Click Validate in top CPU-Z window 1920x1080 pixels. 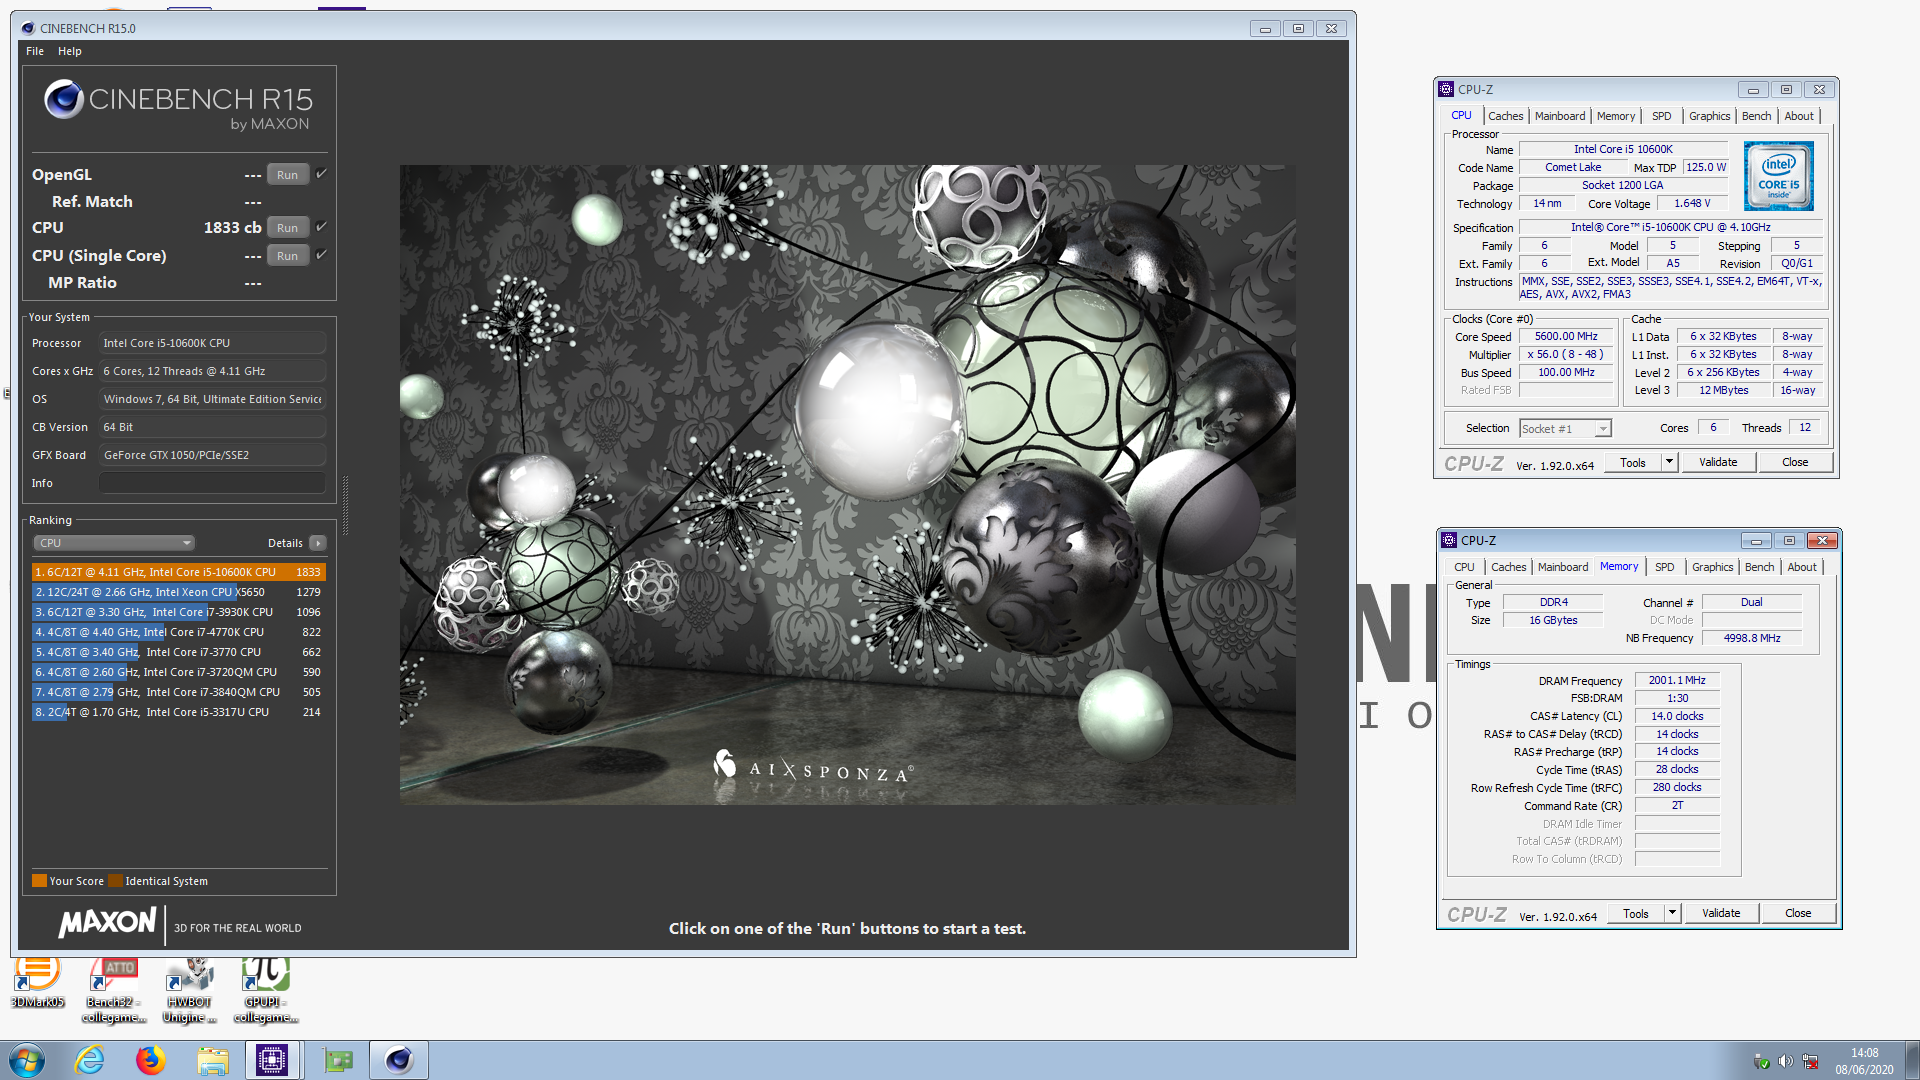coord(1718,463)
